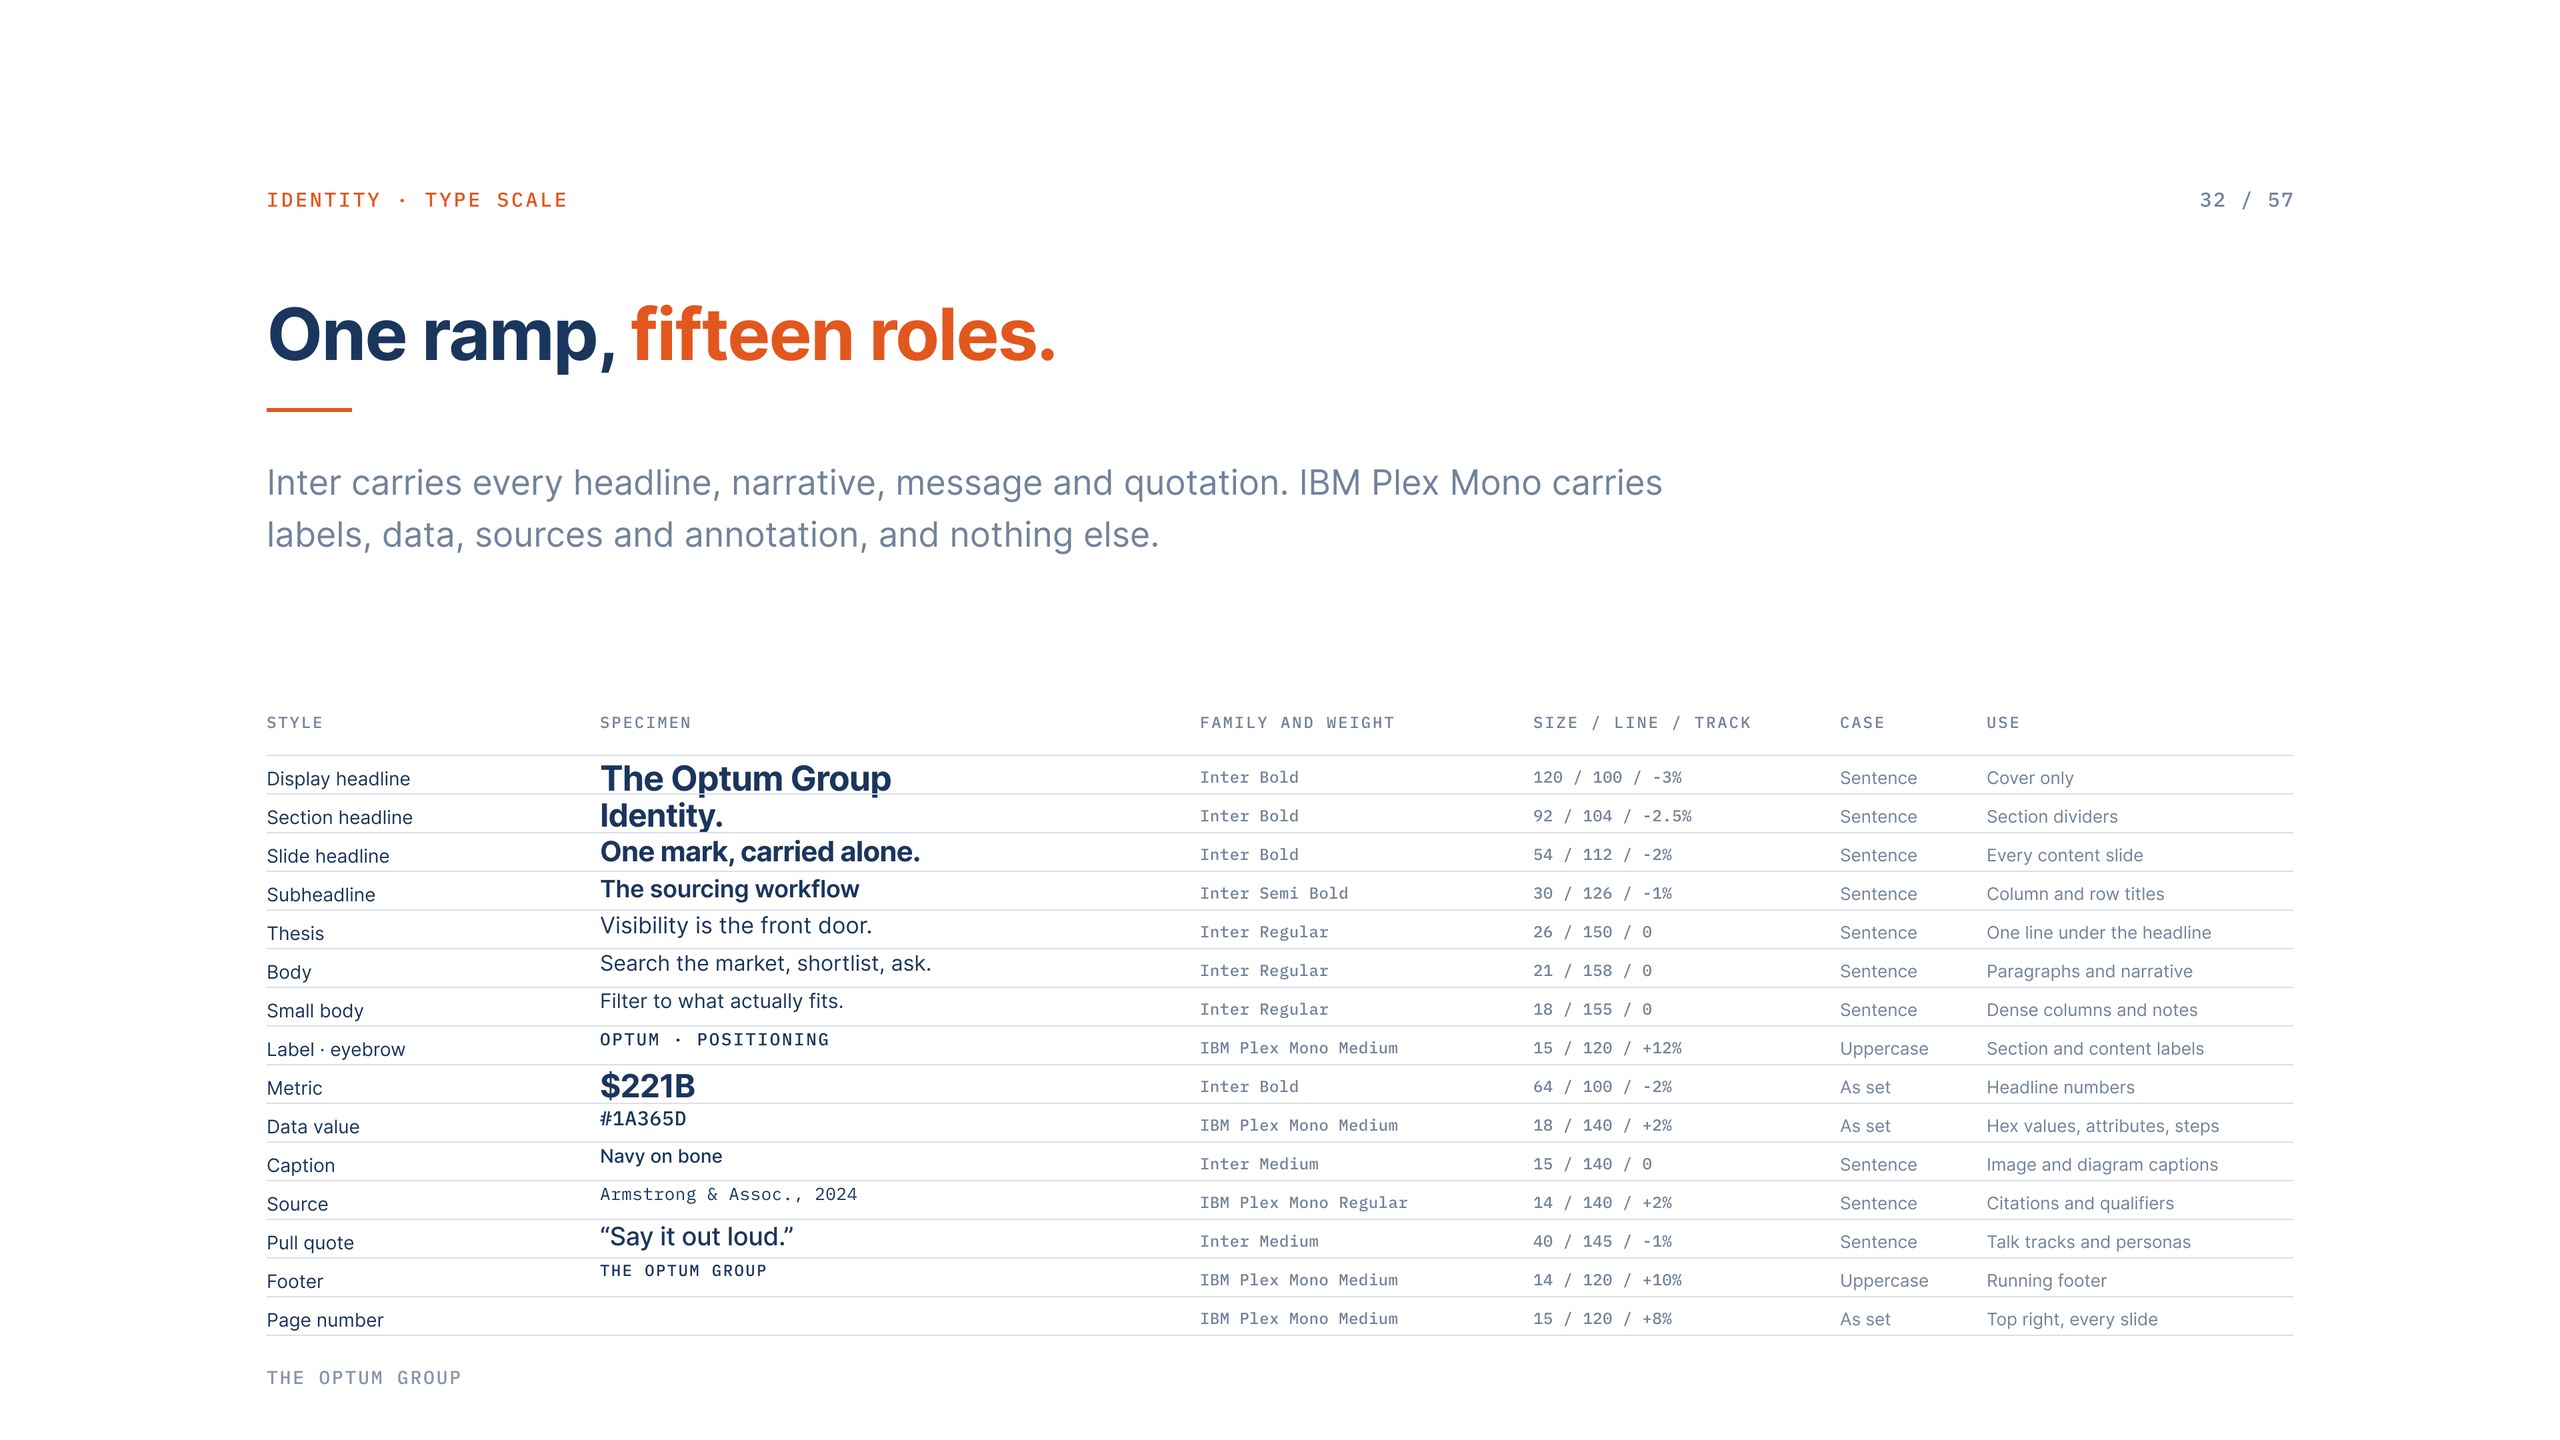
Task: Click the specimen 'Search the market, shortlist, ask.'
Action: click(765, 964)
